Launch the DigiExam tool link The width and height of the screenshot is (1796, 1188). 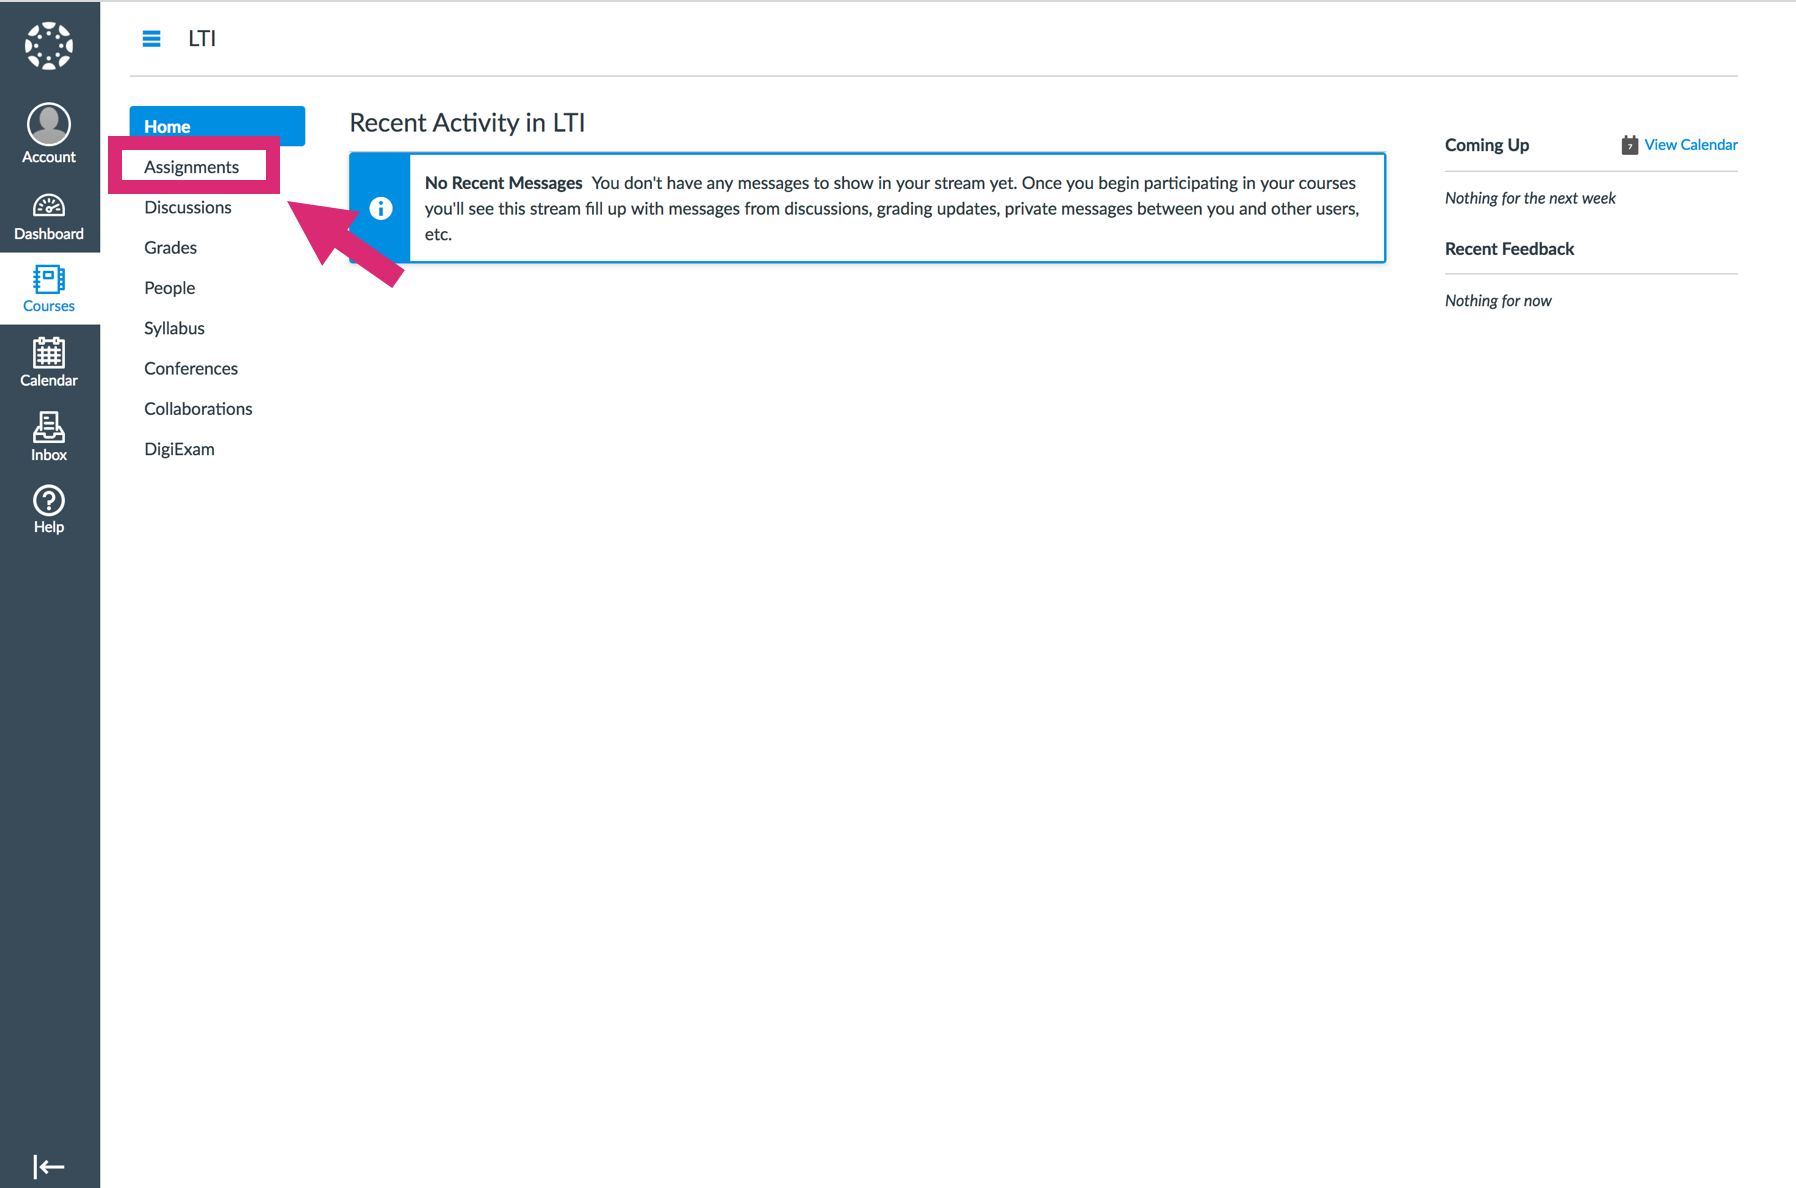(180, 449)
